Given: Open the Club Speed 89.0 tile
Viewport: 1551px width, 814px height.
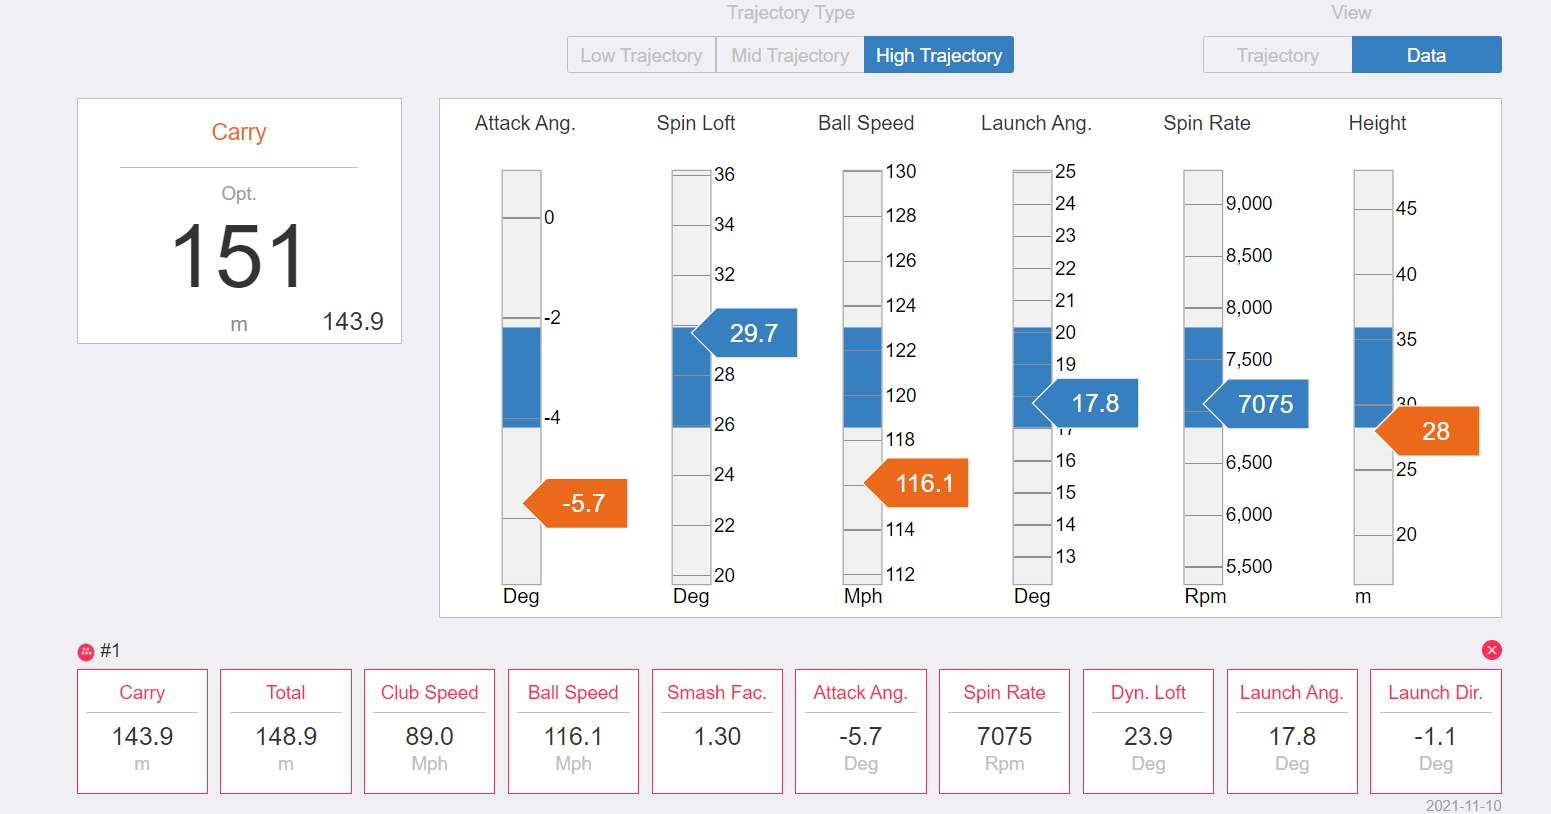Looking at the screenshot, I should point(429,731).
